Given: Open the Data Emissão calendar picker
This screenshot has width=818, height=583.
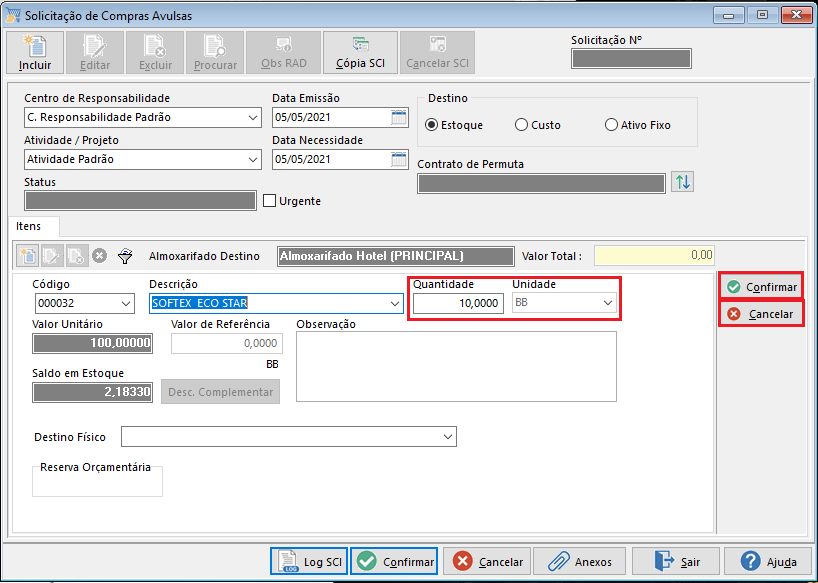Looking at the screenshot, I should pos(399,117).
